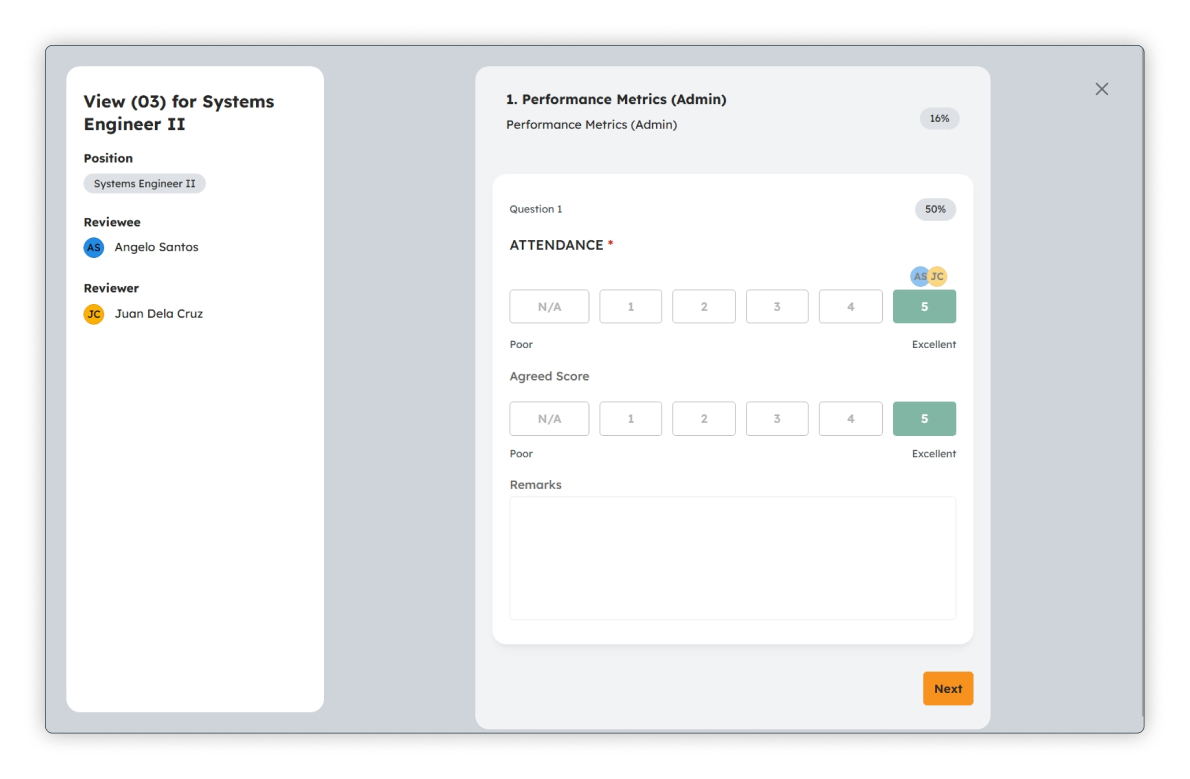The image size is (1190, 779).
Task: Click the reviewer name Juan Dela Cruz
Action: [159, 314]
